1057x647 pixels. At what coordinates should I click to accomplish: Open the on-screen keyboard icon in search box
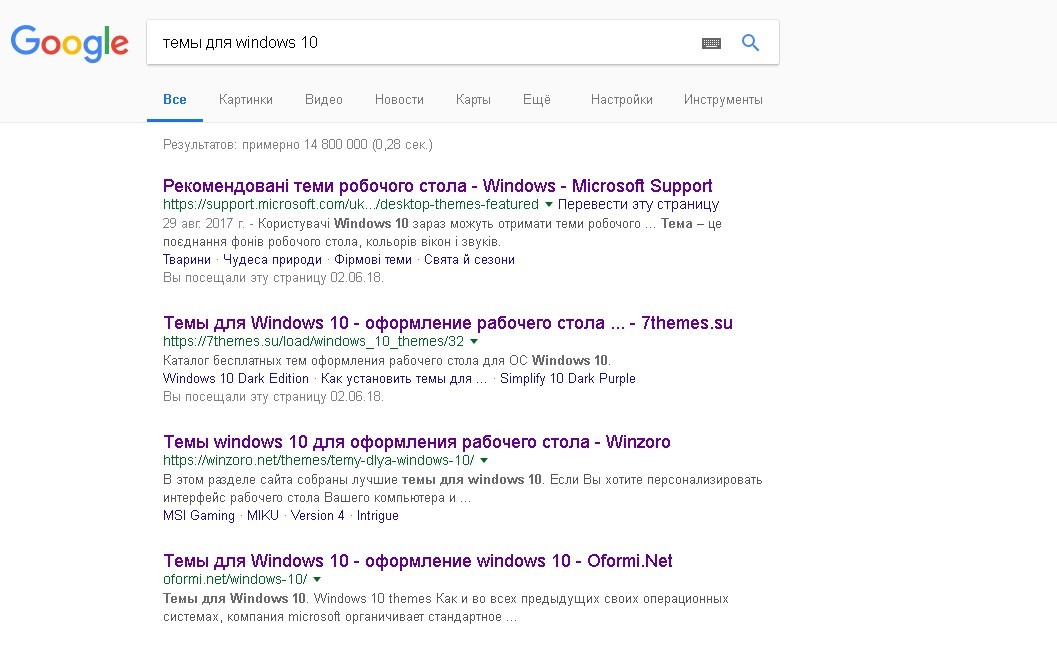point(711,43)
